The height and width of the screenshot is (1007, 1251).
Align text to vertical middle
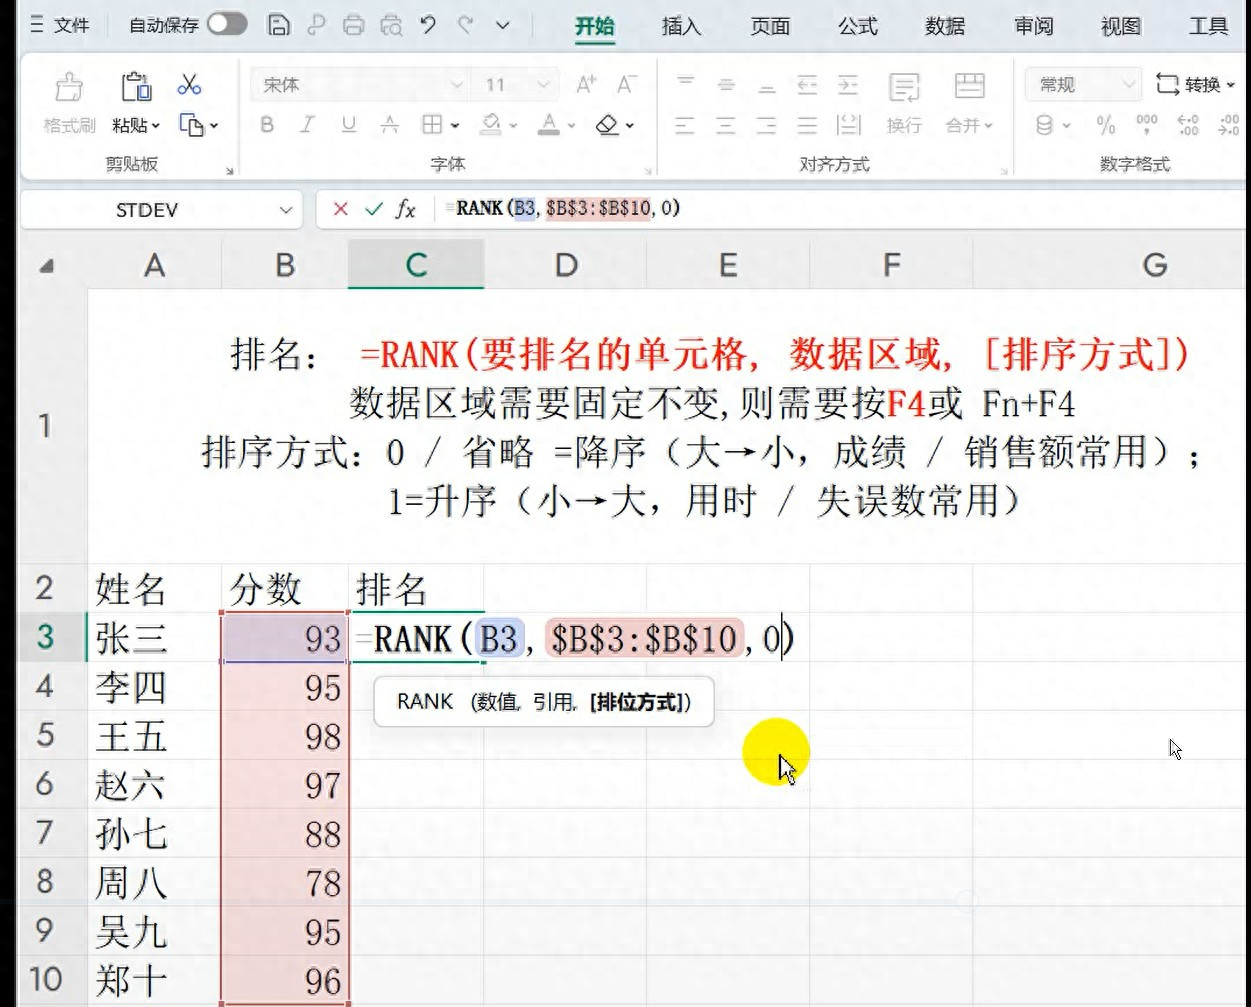[x=726, y=85]
